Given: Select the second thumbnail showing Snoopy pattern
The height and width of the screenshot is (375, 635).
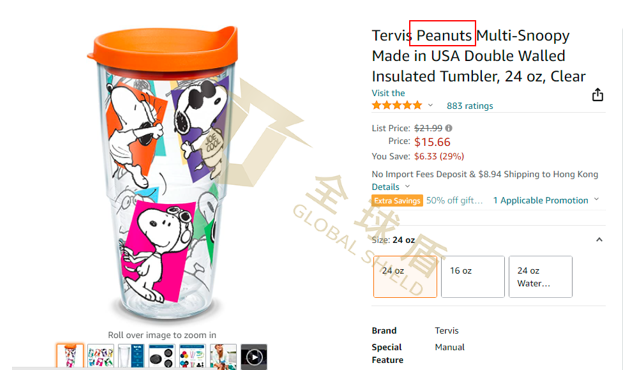Looking at the screenshot, I should click(x=100, y=357).
